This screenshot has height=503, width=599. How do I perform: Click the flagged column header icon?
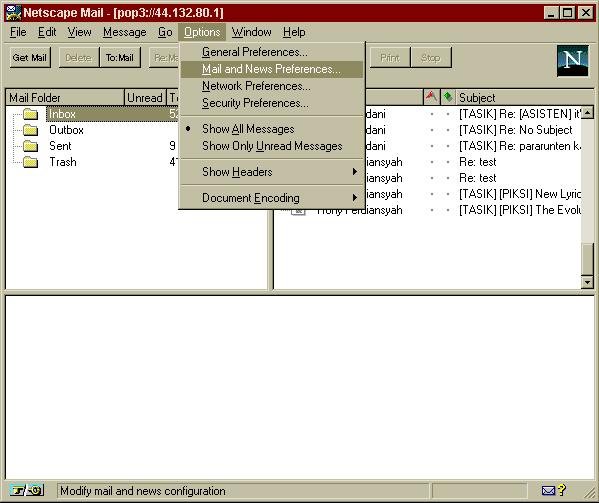point(431,97)
